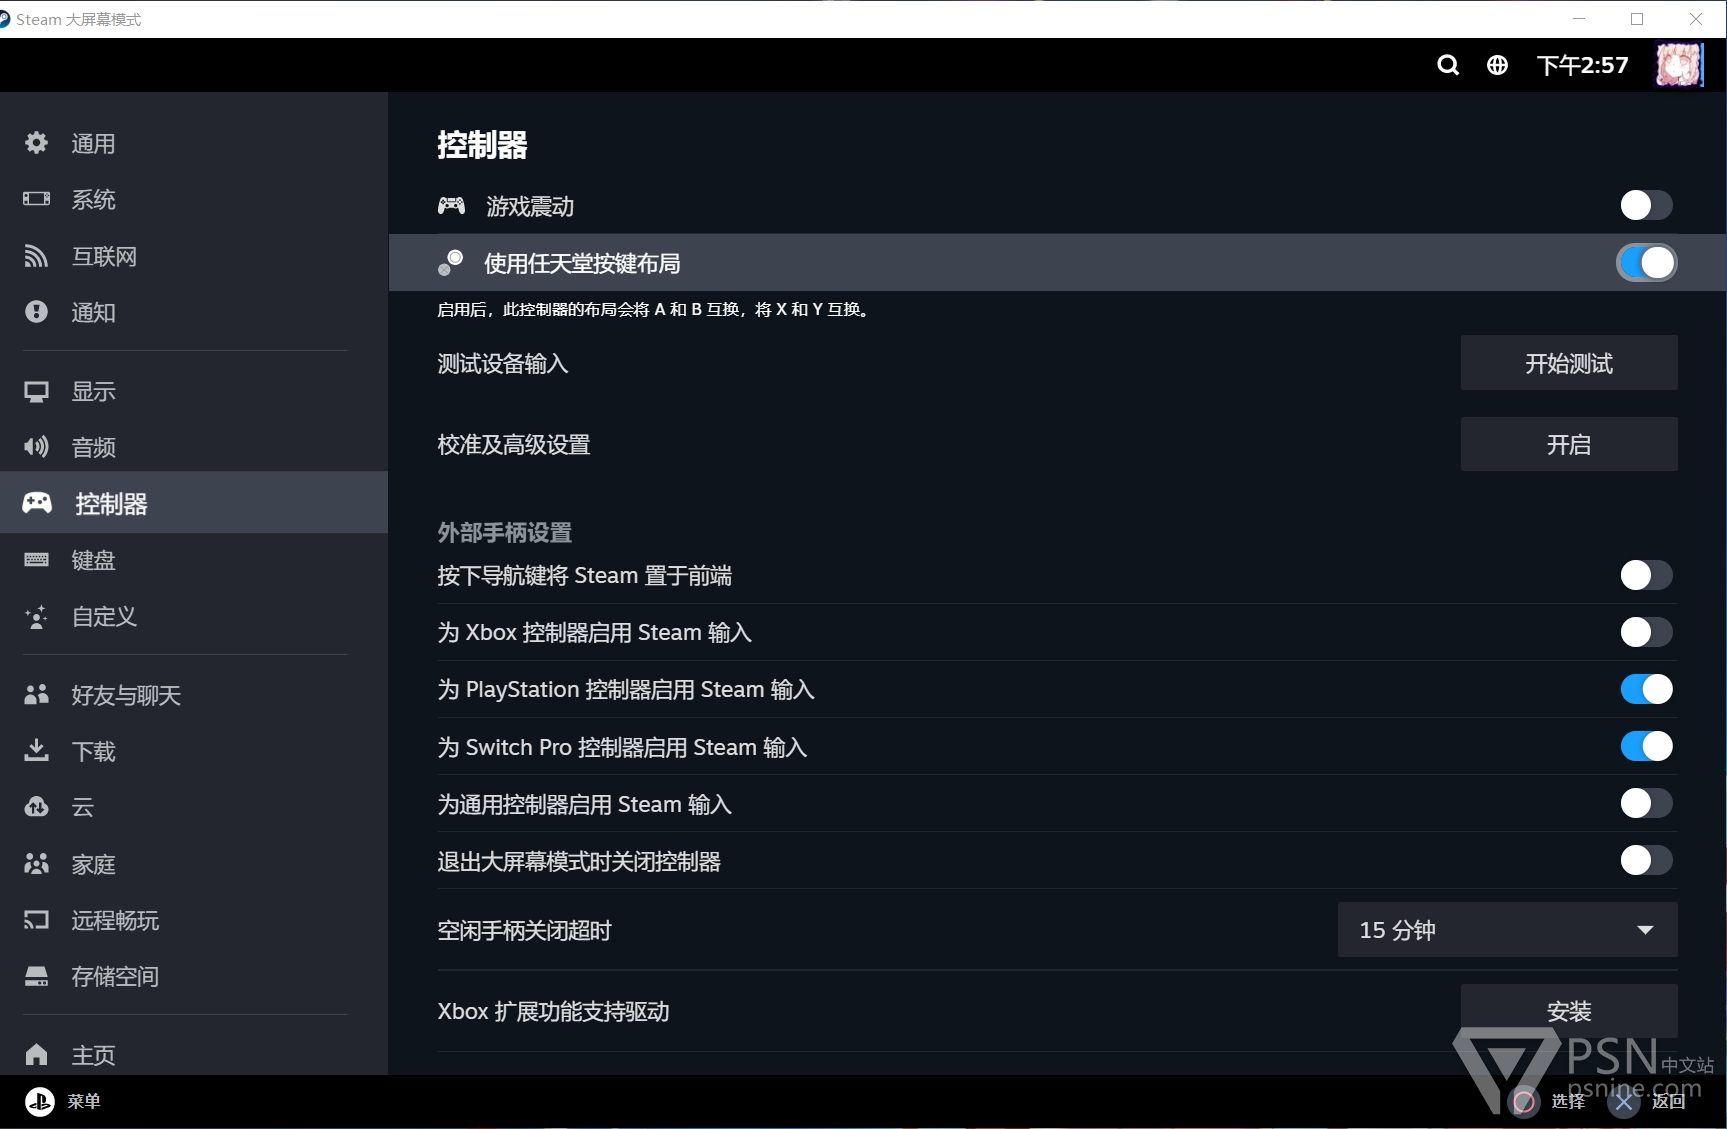The height and width of the screenshot is (1129, 1727).
Task: Click the 空闲手柄关闭超时 label
Action: coord(524,930)
